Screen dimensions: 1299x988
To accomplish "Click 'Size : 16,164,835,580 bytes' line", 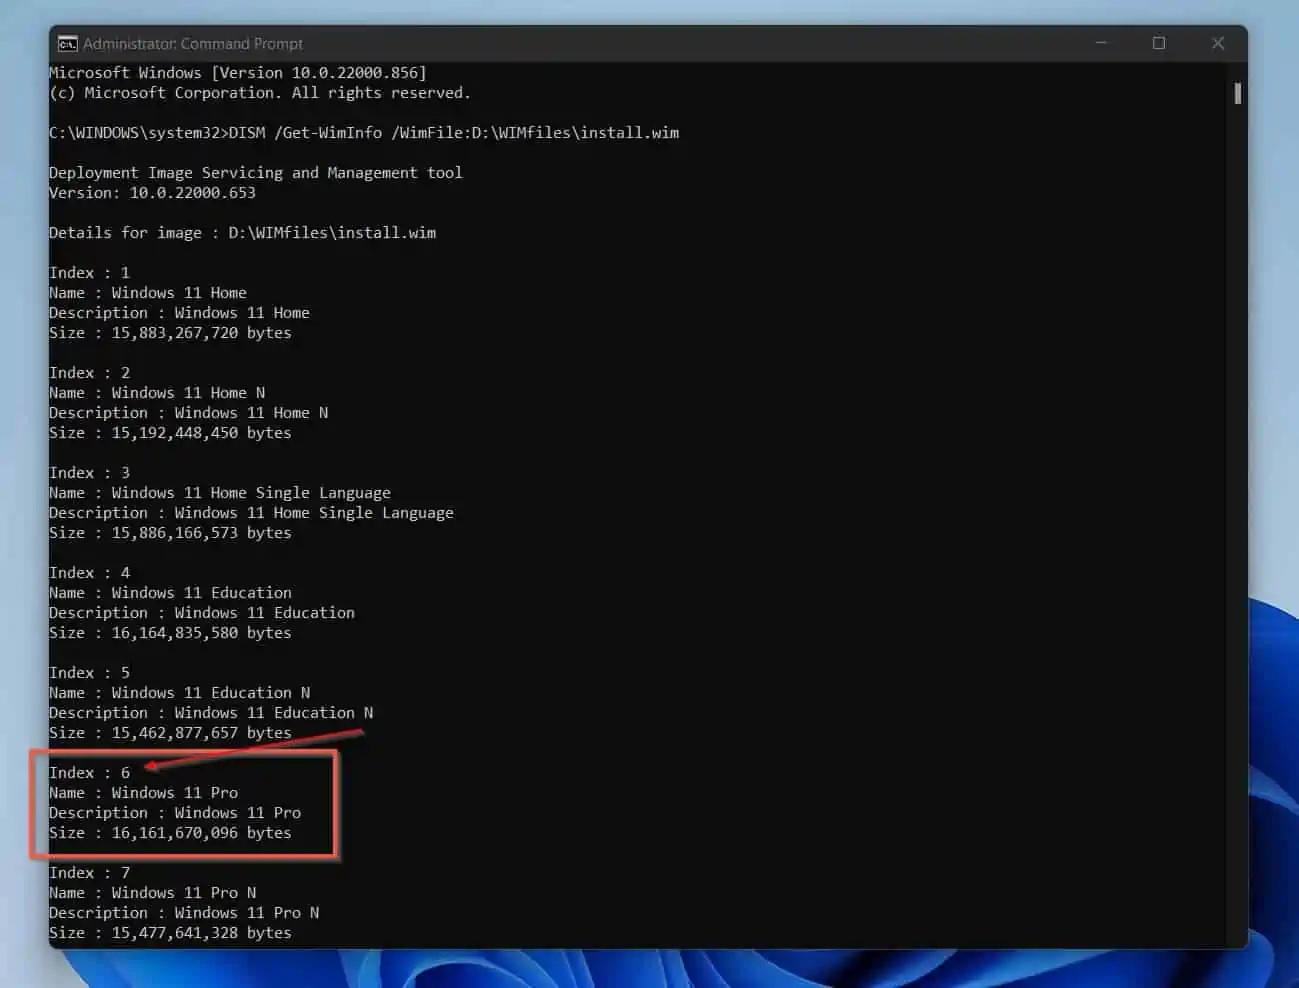I will click(170, 633).
